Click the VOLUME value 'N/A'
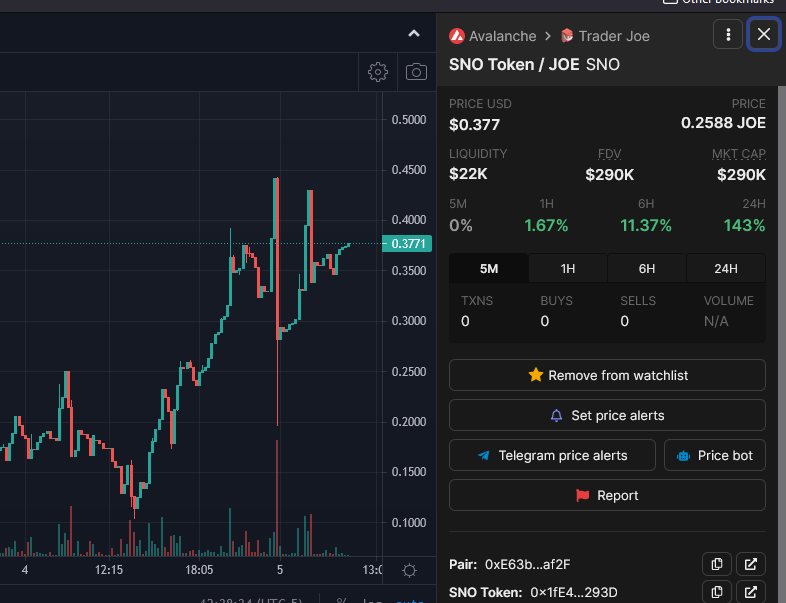The height and width of the screenshot is (603, 786). click(x=716, y=321)
